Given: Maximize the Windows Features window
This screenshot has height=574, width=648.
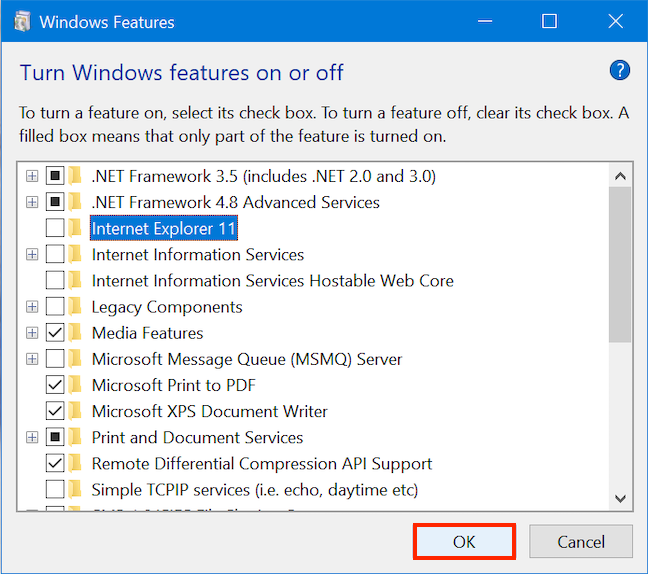Looking at the screenshot, I should pyautogui.click(x=549, y=21).
